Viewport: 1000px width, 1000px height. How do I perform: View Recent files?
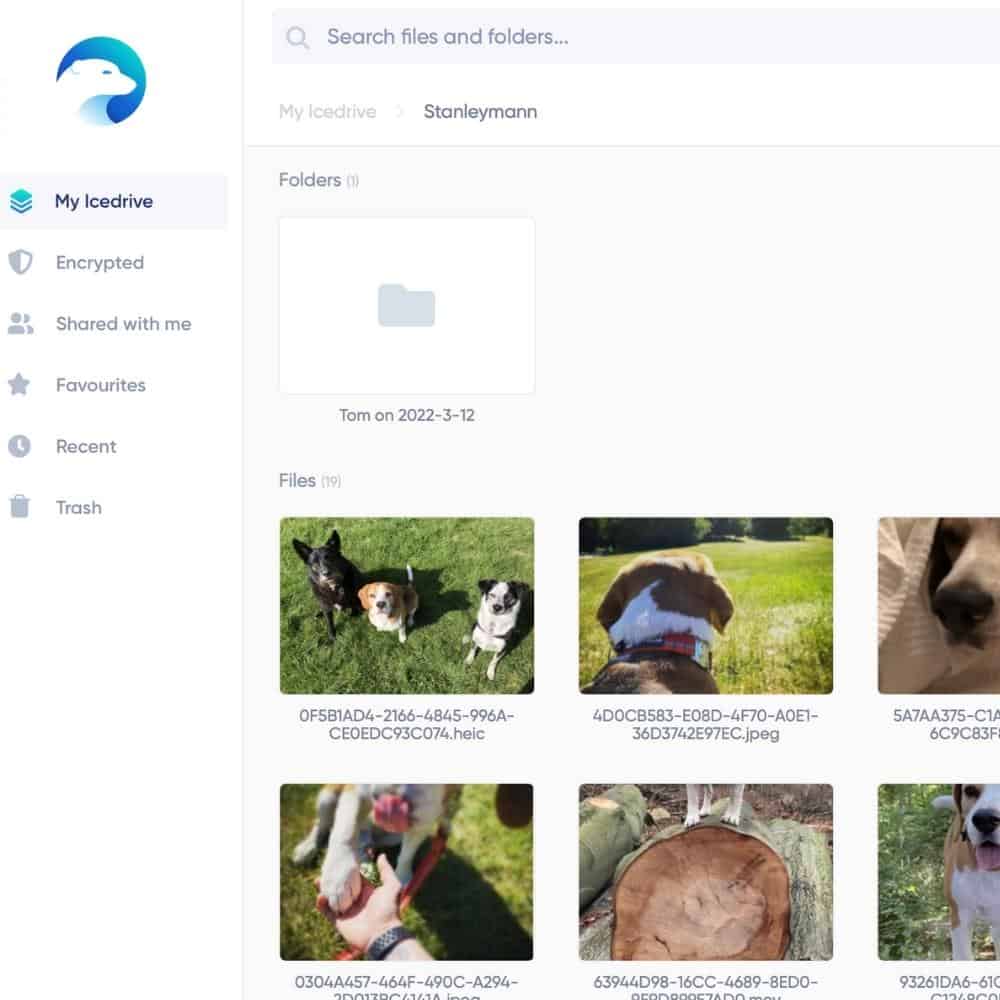(86, 446)
